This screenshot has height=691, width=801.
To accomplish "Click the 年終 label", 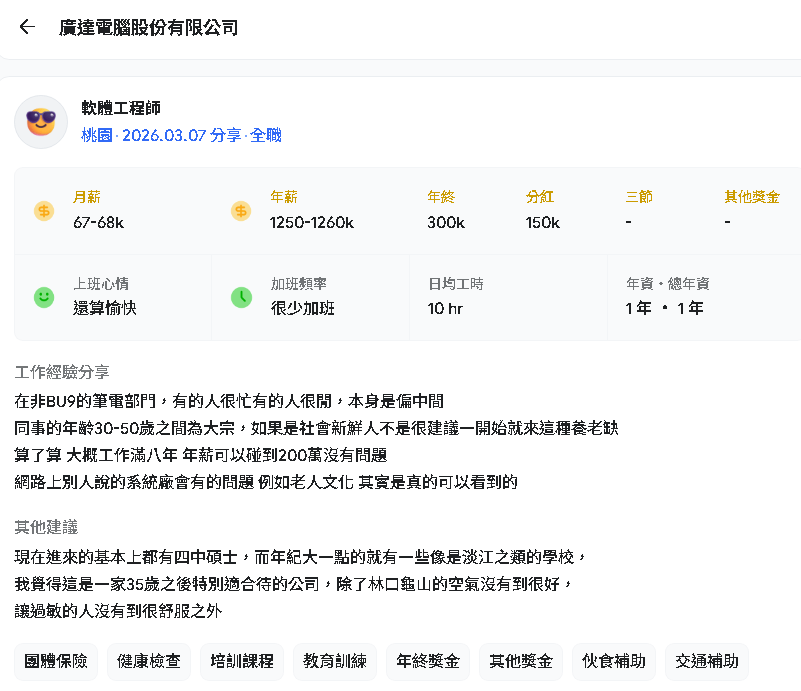I will click(x=441, y=197).
